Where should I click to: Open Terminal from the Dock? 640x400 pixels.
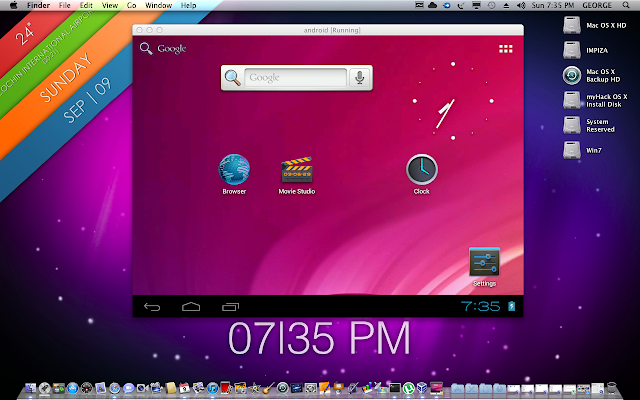395,388
